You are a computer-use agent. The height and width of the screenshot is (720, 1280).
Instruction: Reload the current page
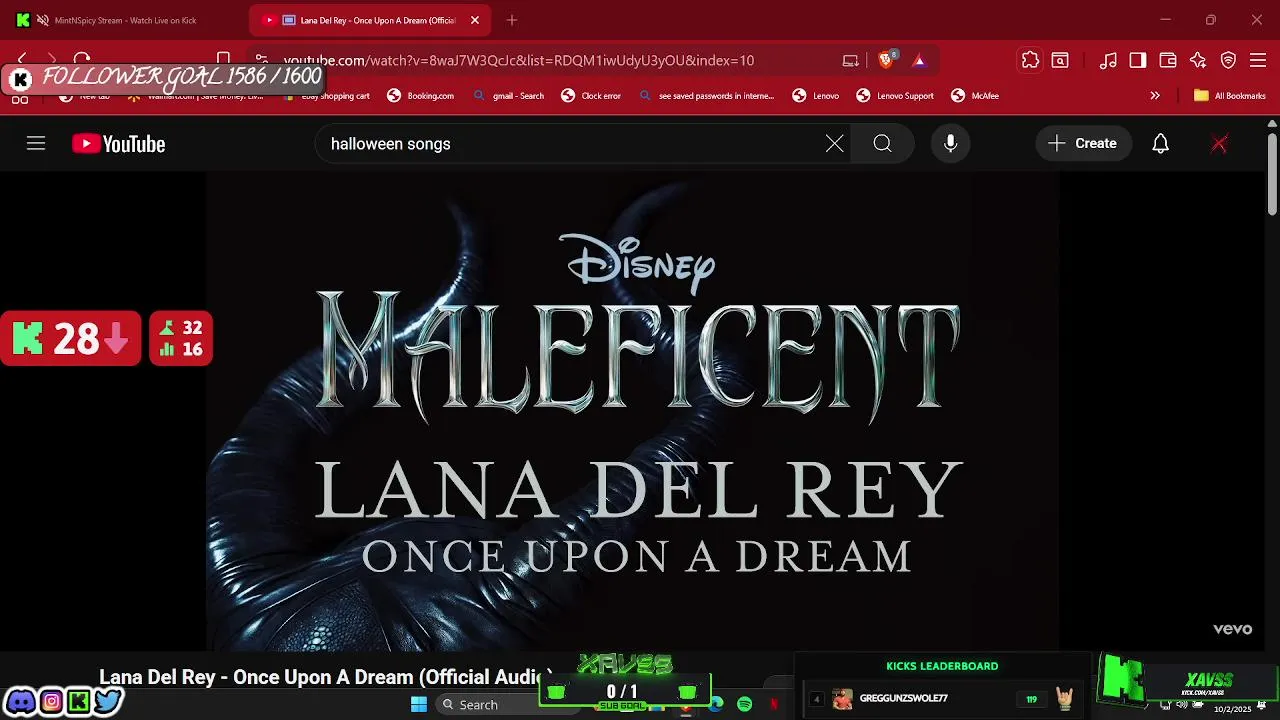82,60
